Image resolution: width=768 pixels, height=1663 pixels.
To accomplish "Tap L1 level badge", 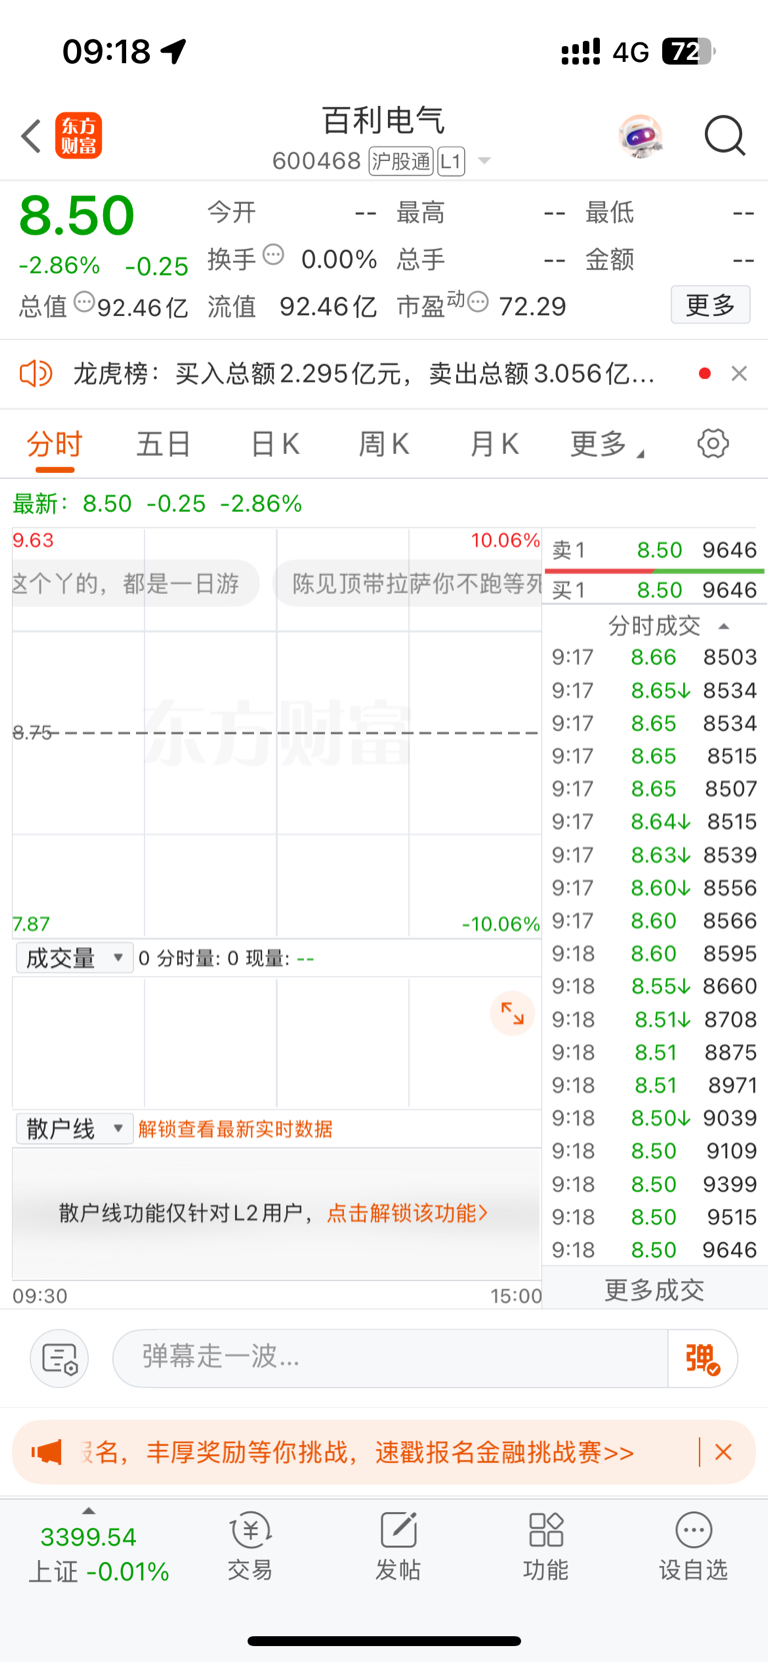I will click(x=451, y=161).
